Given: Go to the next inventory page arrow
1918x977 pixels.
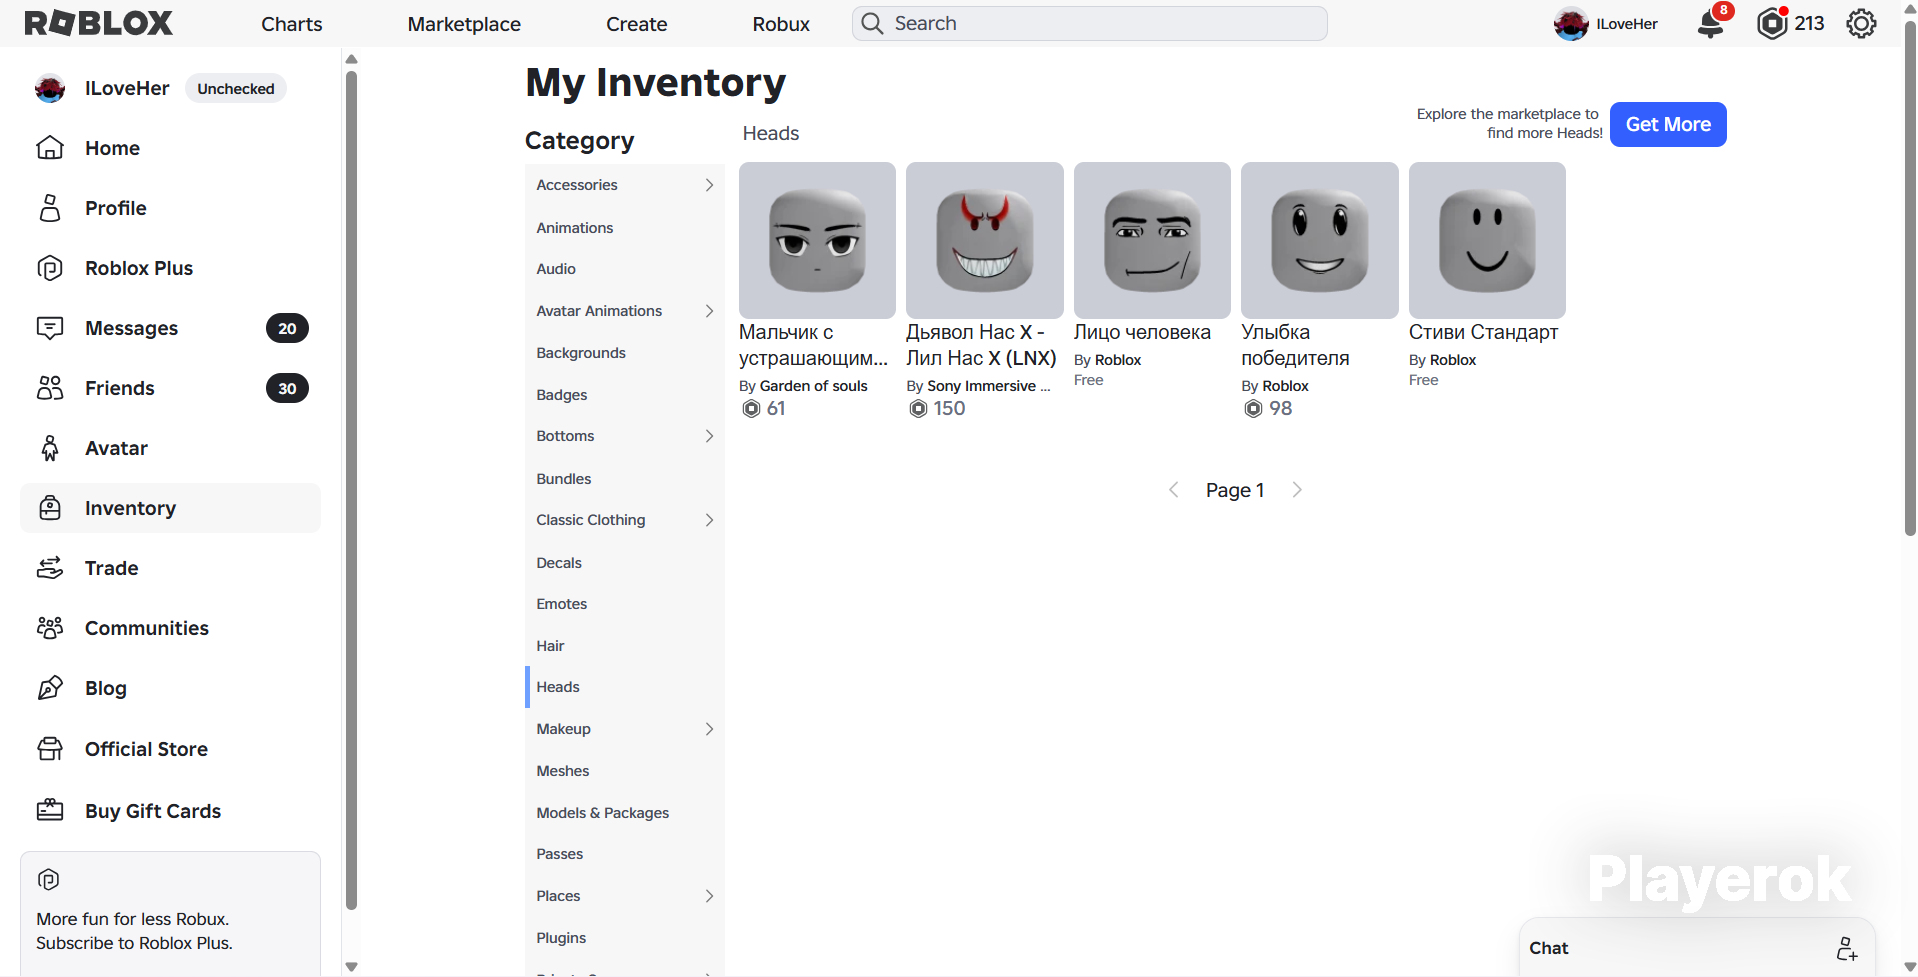Looking at the screenshot, I should (1297, 490).
